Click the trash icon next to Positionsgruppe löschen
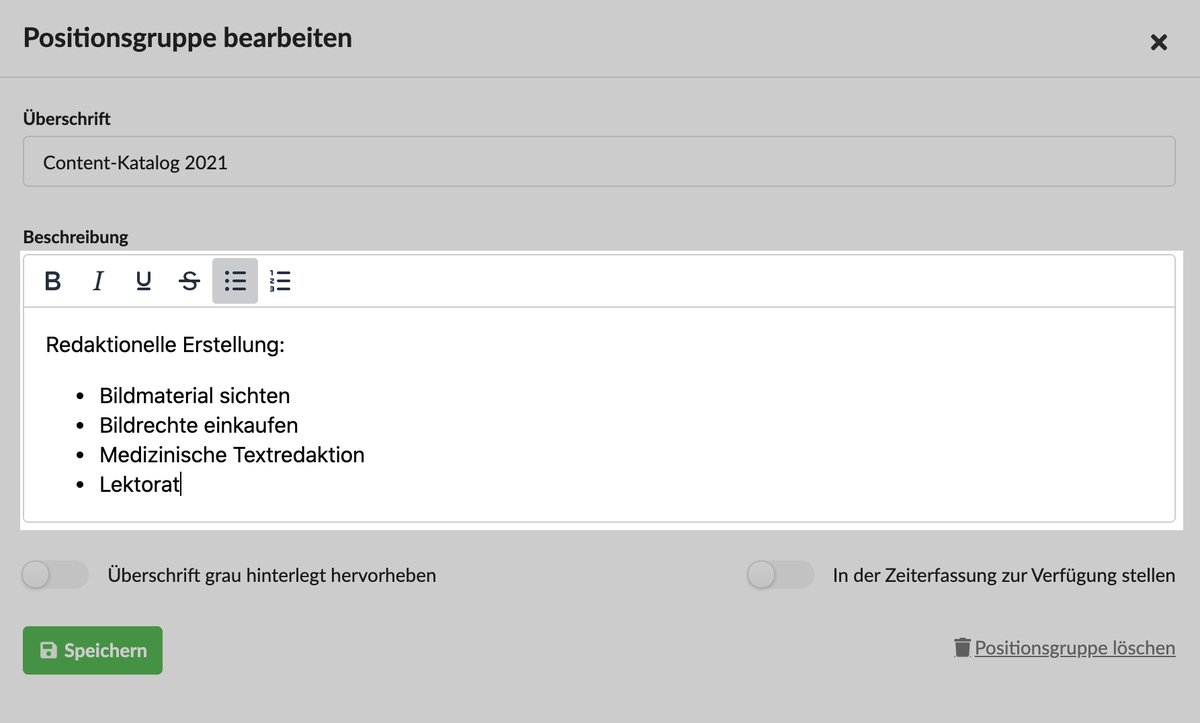This screenshot has height=723, width=1200. (962, 648)
